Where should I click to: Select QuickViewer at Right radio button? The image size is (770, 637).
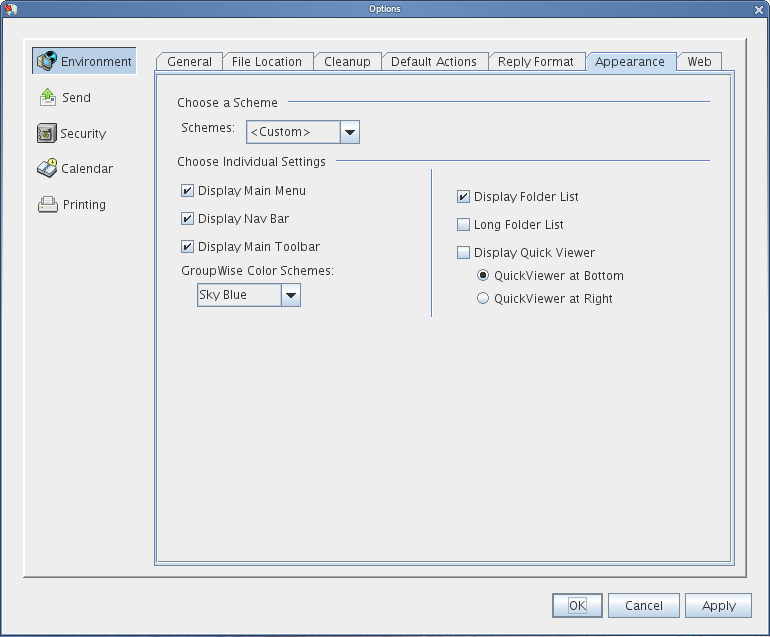[x=483, y=298]
